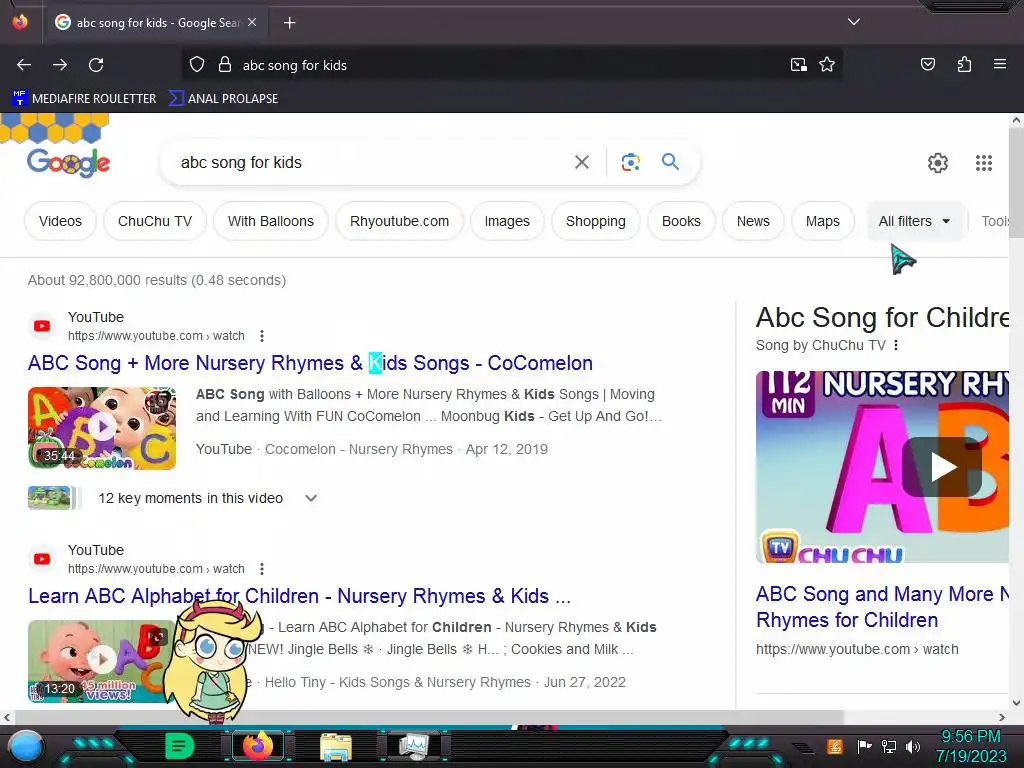Viewport: 1024px width, 768px height.
Task: List all tabs with the chevron
Action: coord(854,22)
